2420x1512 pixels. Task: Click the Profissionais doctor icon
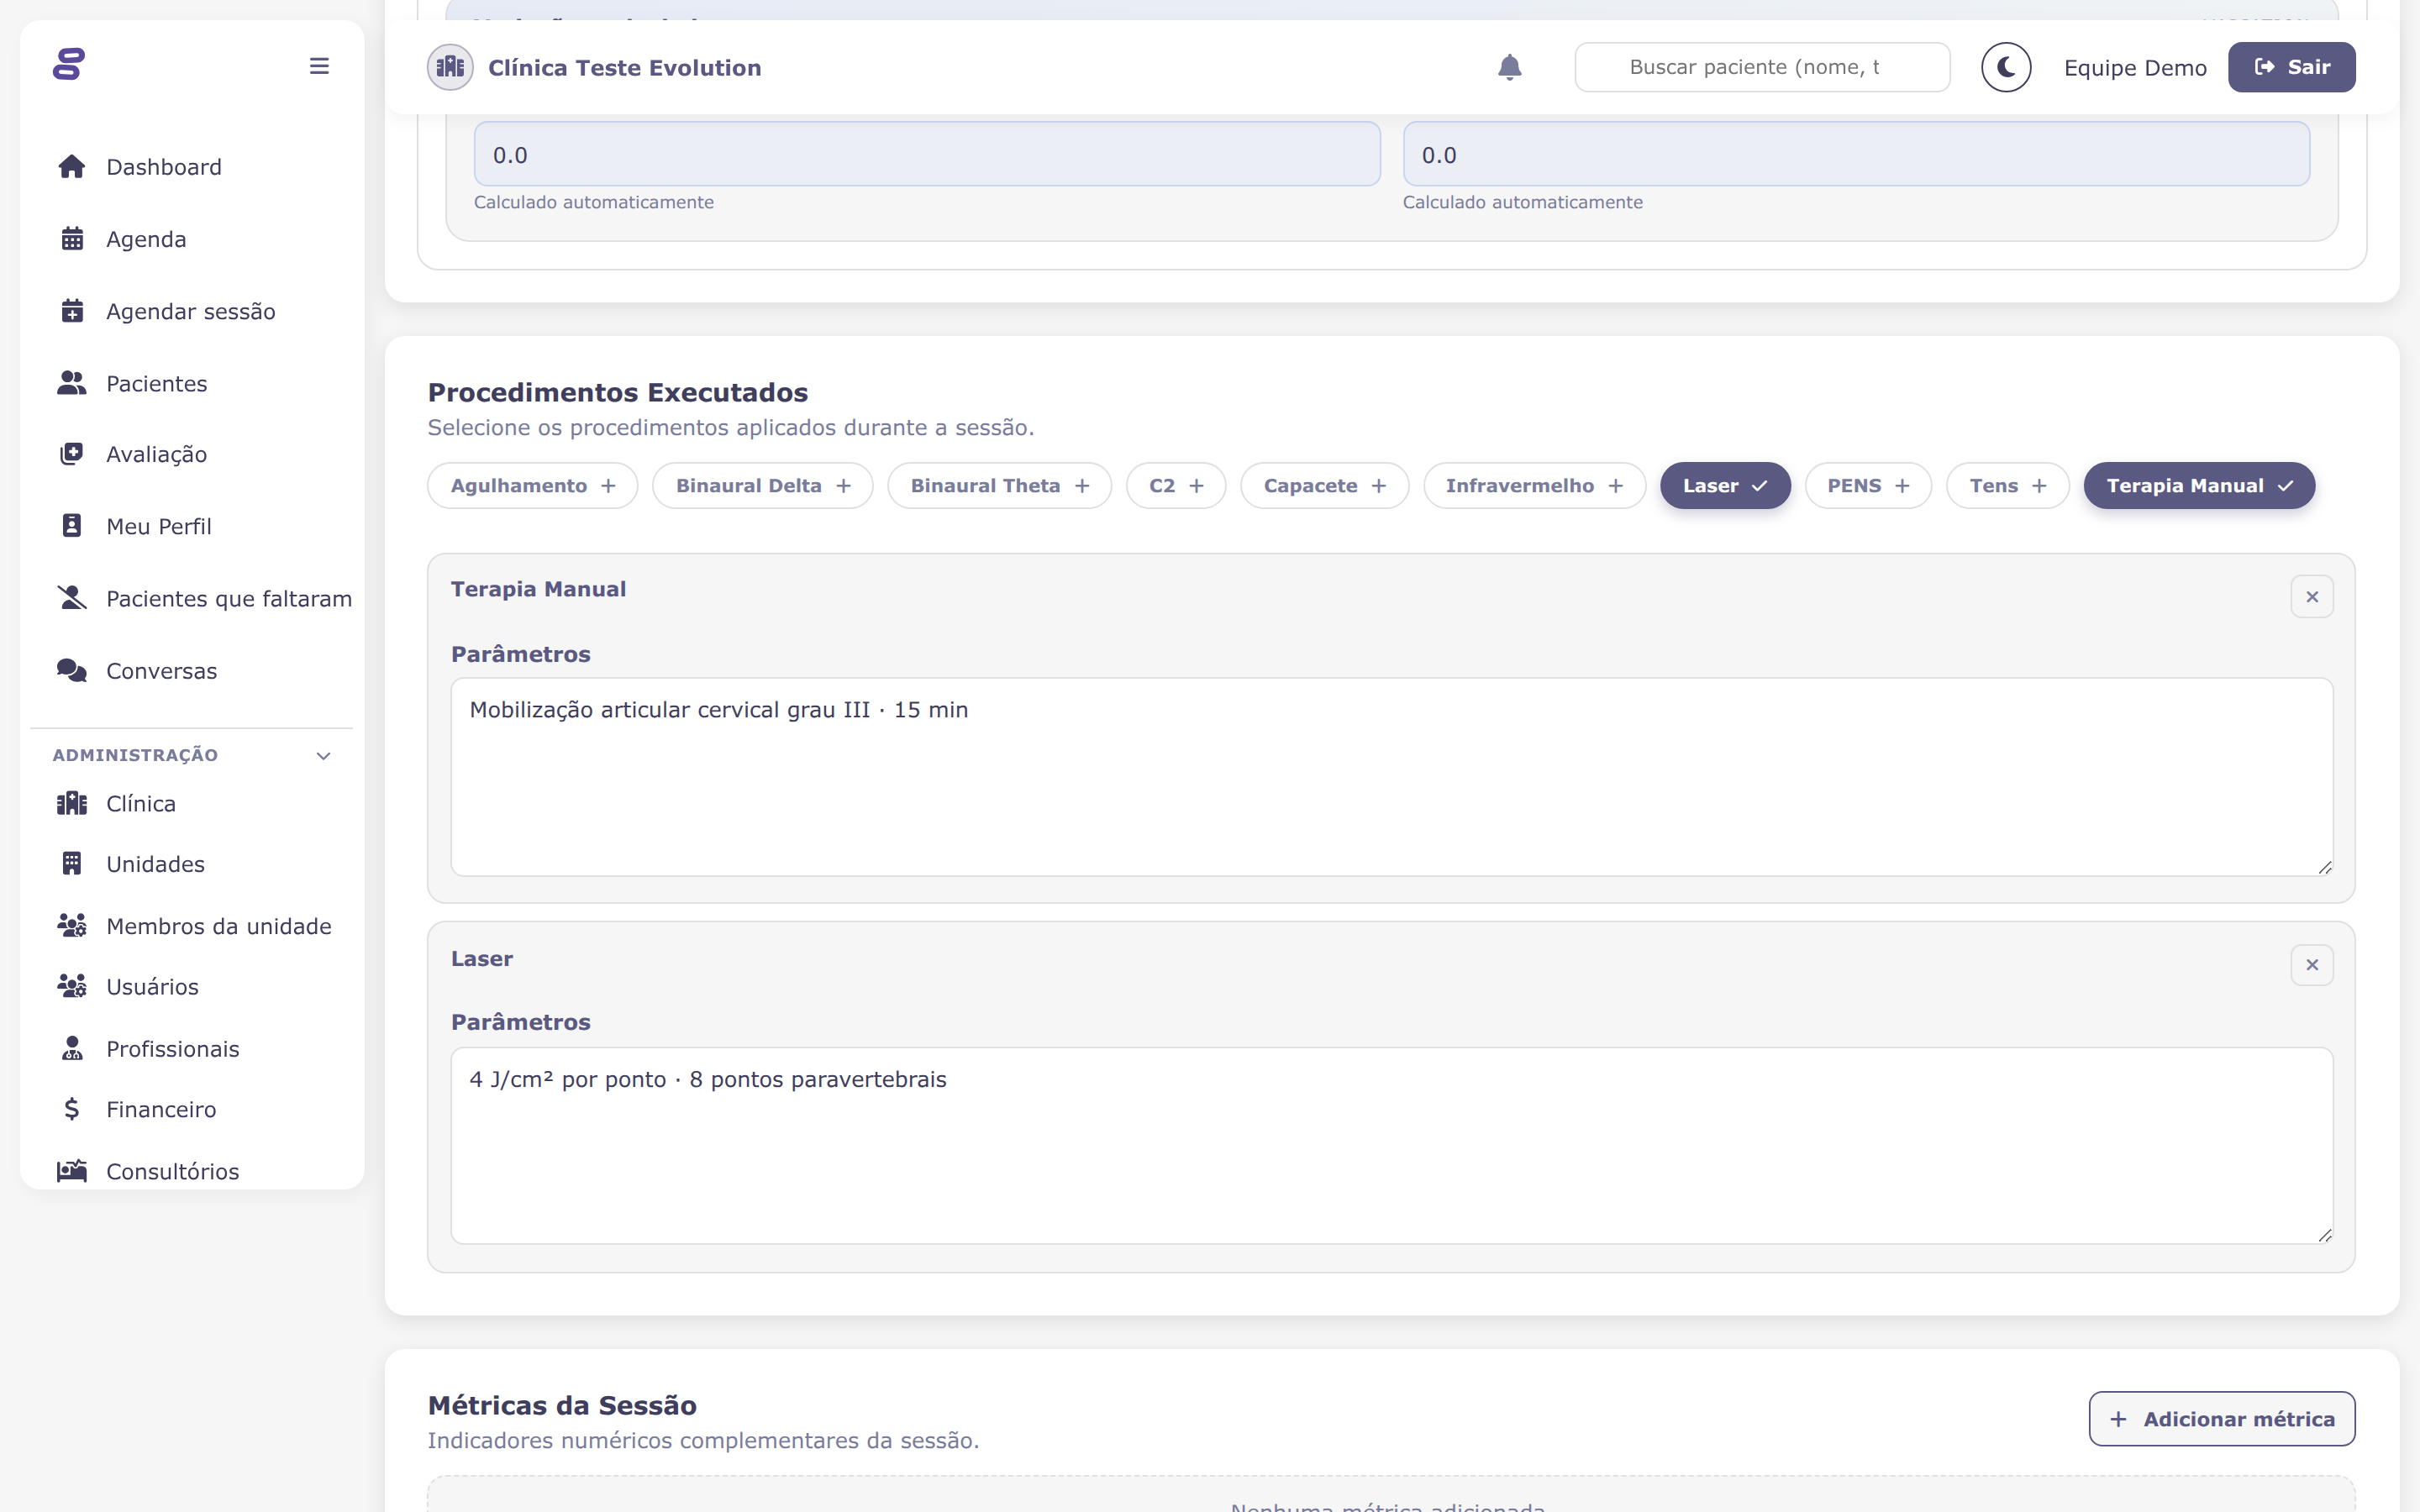72,1048
